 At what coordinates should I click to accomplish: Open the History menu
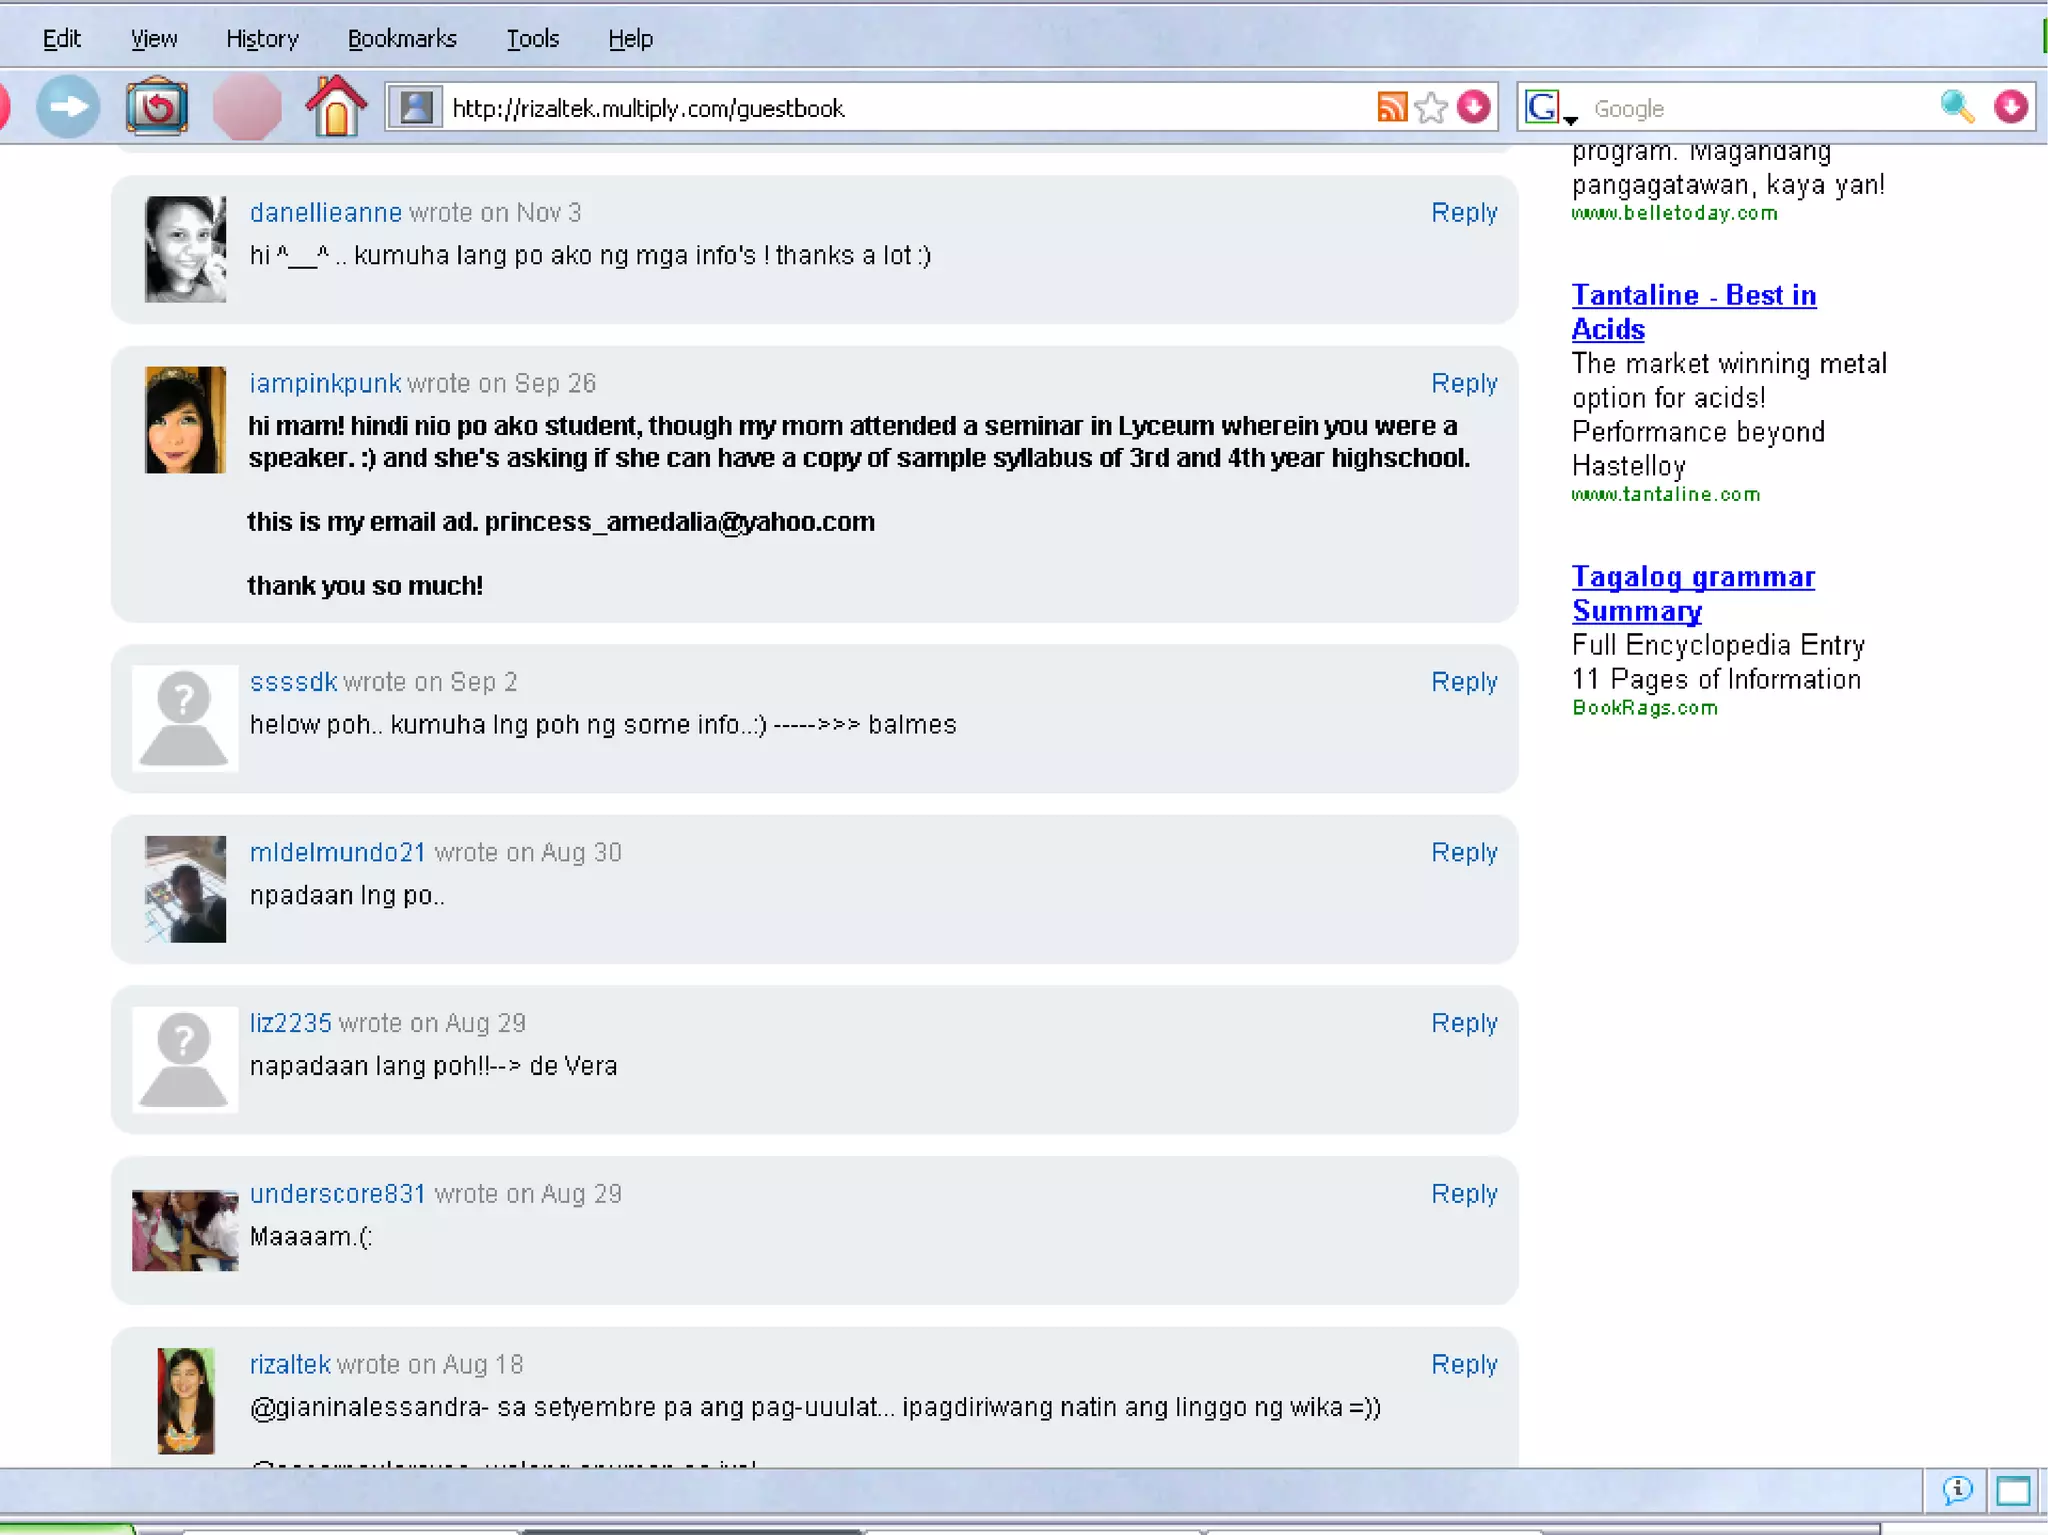[262, 39]
